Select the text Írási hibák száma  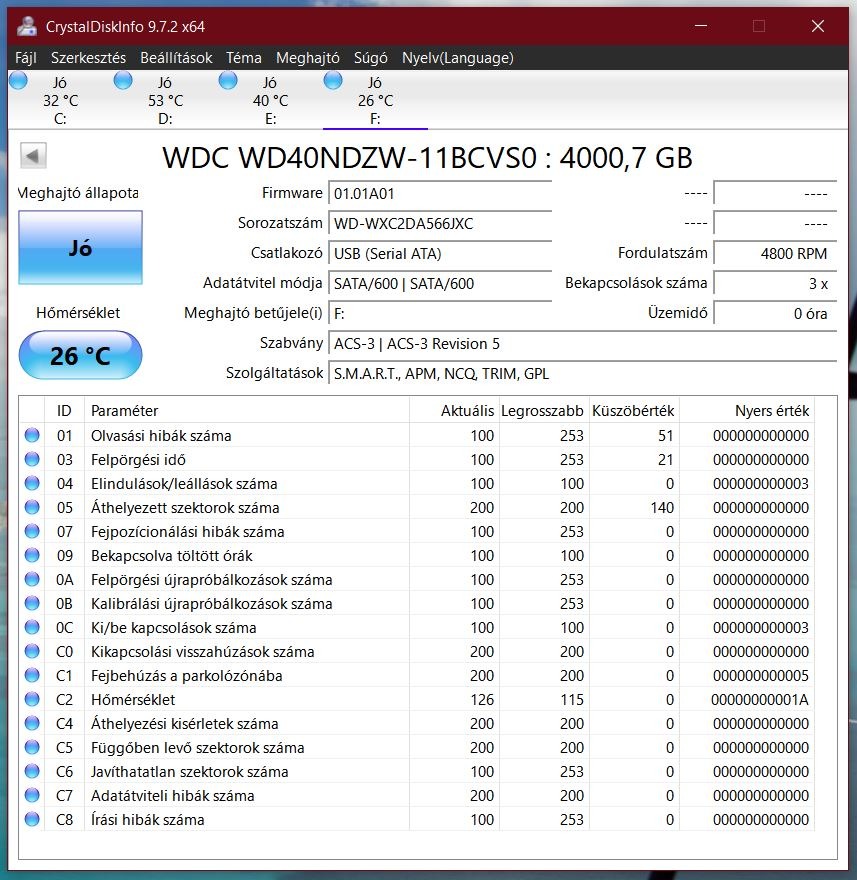tap(148, 819)
